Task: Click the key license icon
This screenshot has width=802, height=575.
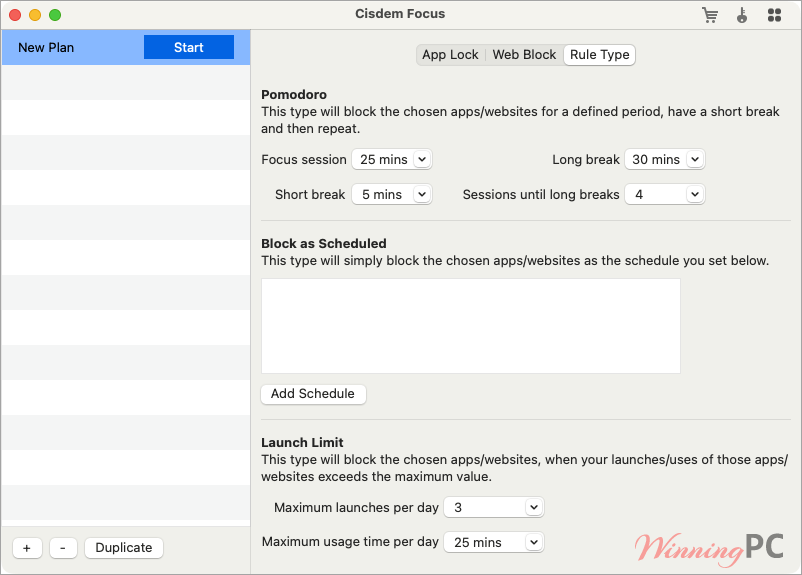Action: [742, 15]
